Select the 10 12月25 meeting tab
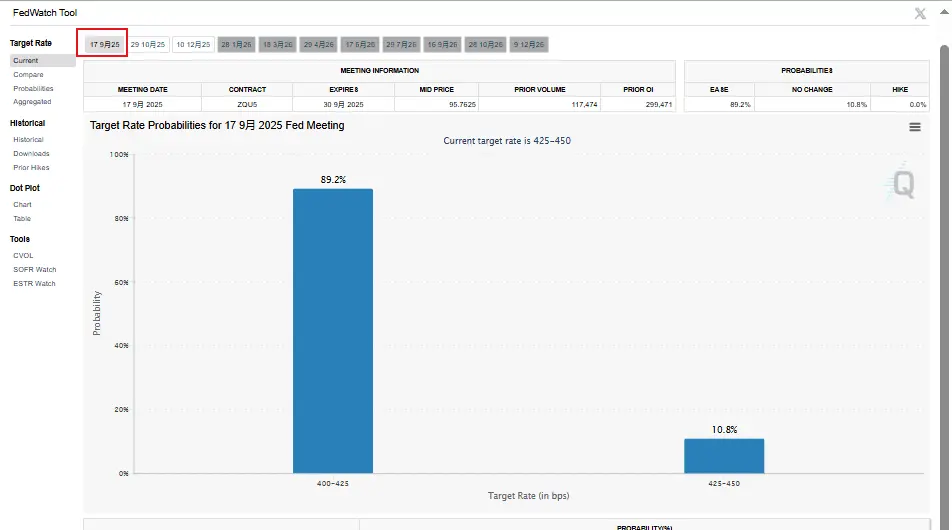This screenshot has width=952, height=530. [x=193, y=44]
